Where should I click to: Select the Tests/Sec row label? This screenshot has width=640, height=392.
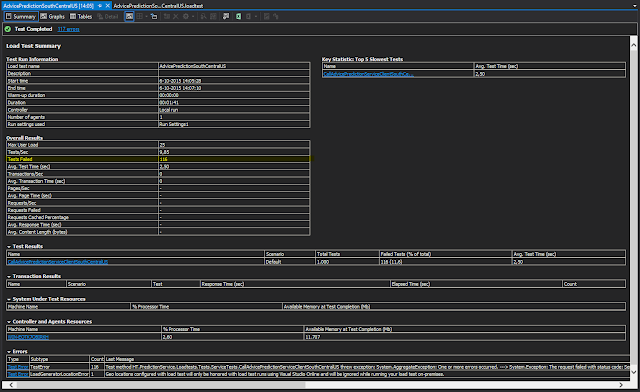coord(18,152)
